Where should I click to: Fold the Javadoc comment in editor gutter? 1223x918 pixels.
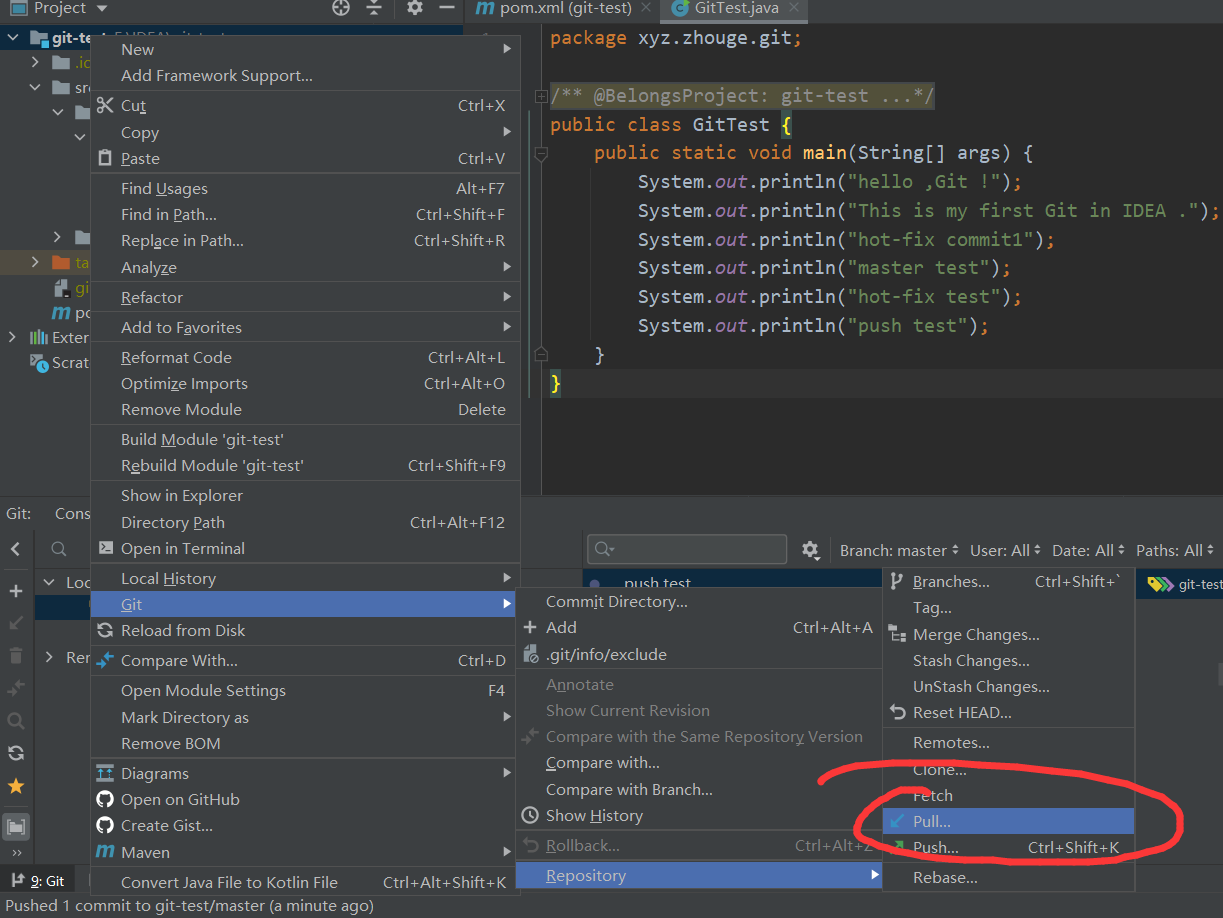coord(541,97)
